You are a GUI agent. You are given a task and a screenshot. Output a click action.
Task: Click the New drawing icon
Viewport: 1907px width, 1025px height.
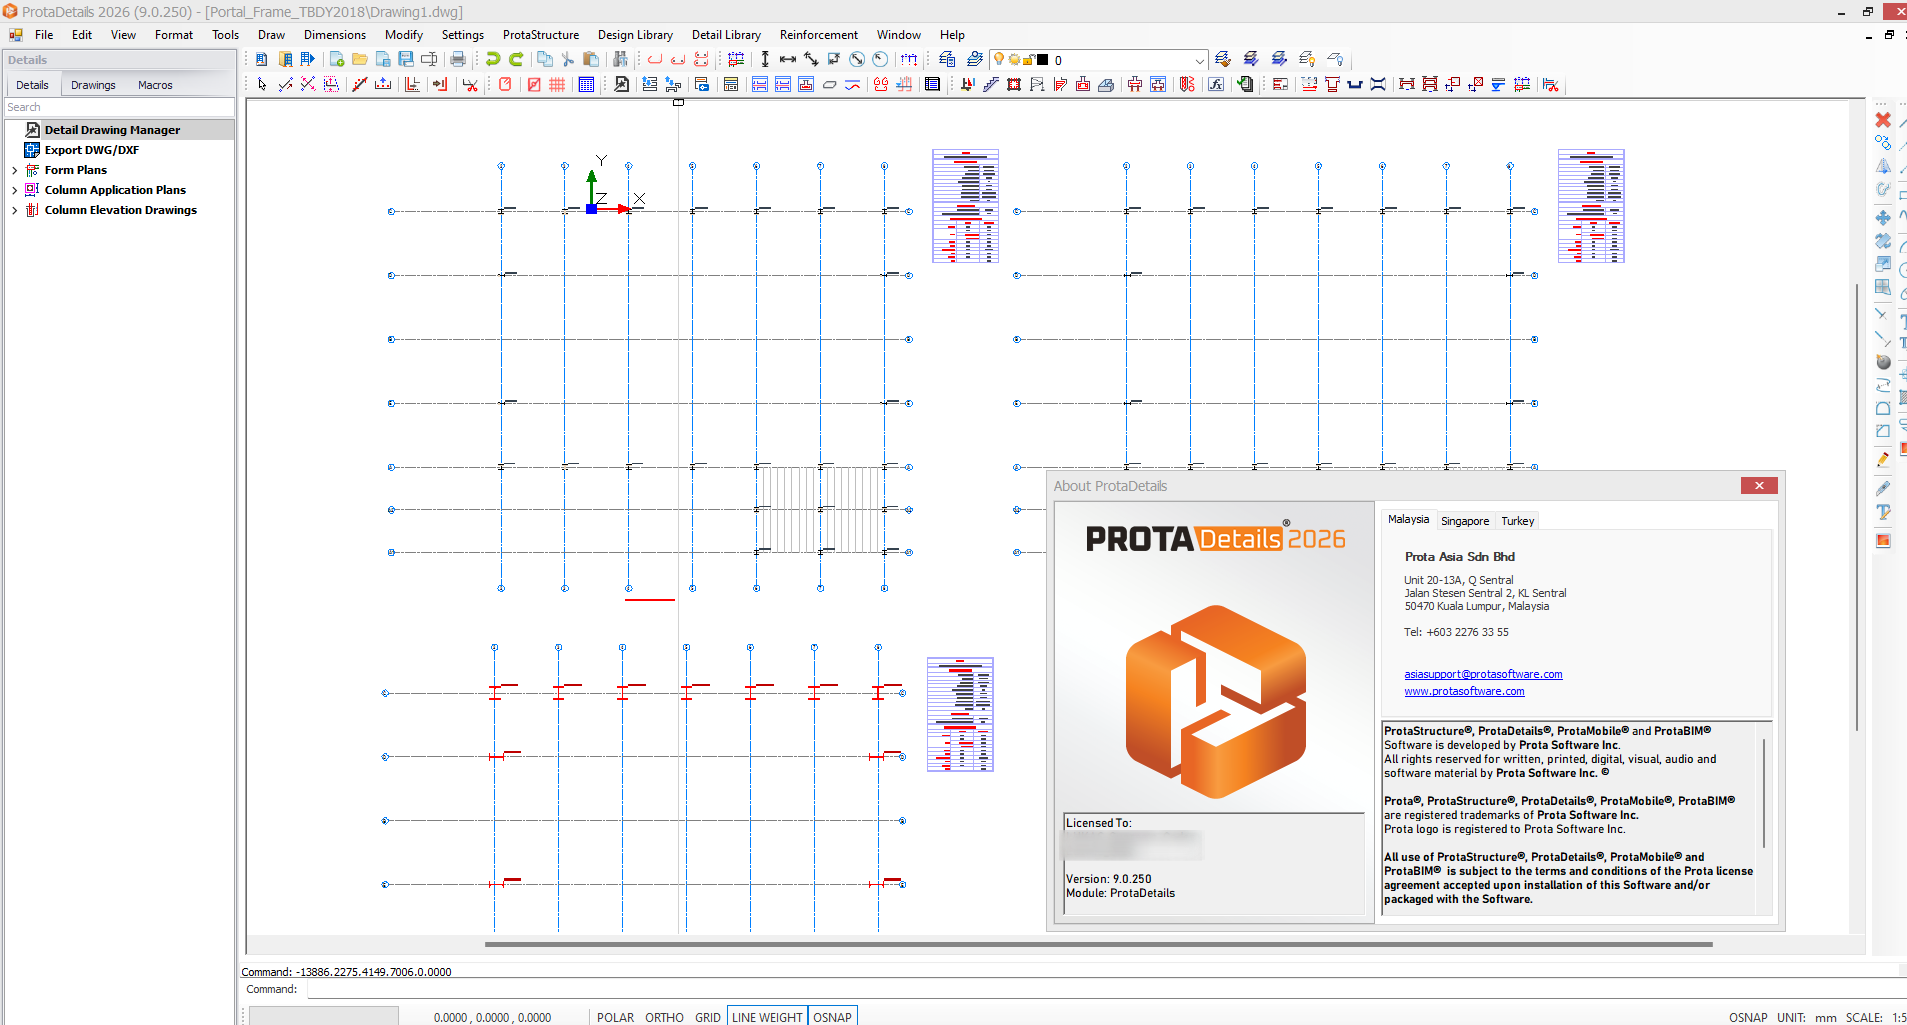pyautogui.click(x=337, y=59)
